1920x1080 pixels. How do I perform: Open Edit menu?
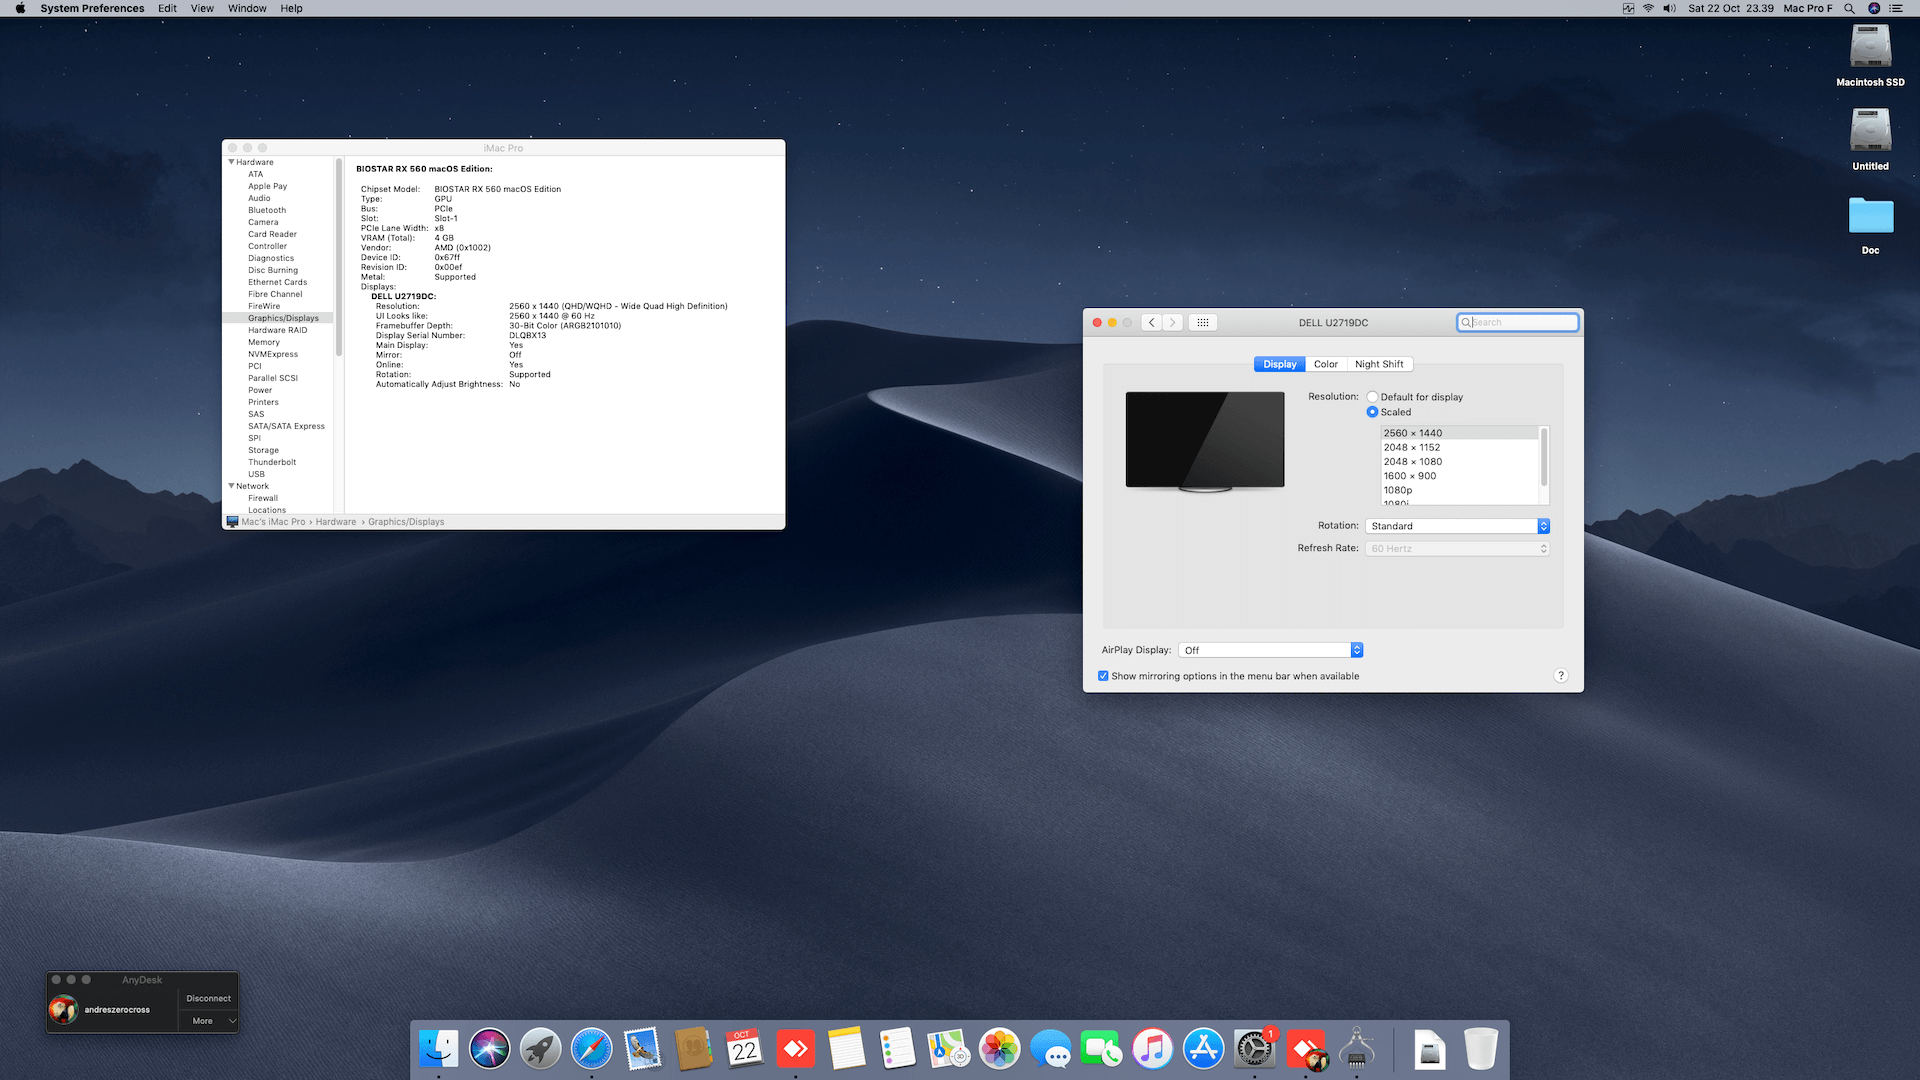click(167, 8)
